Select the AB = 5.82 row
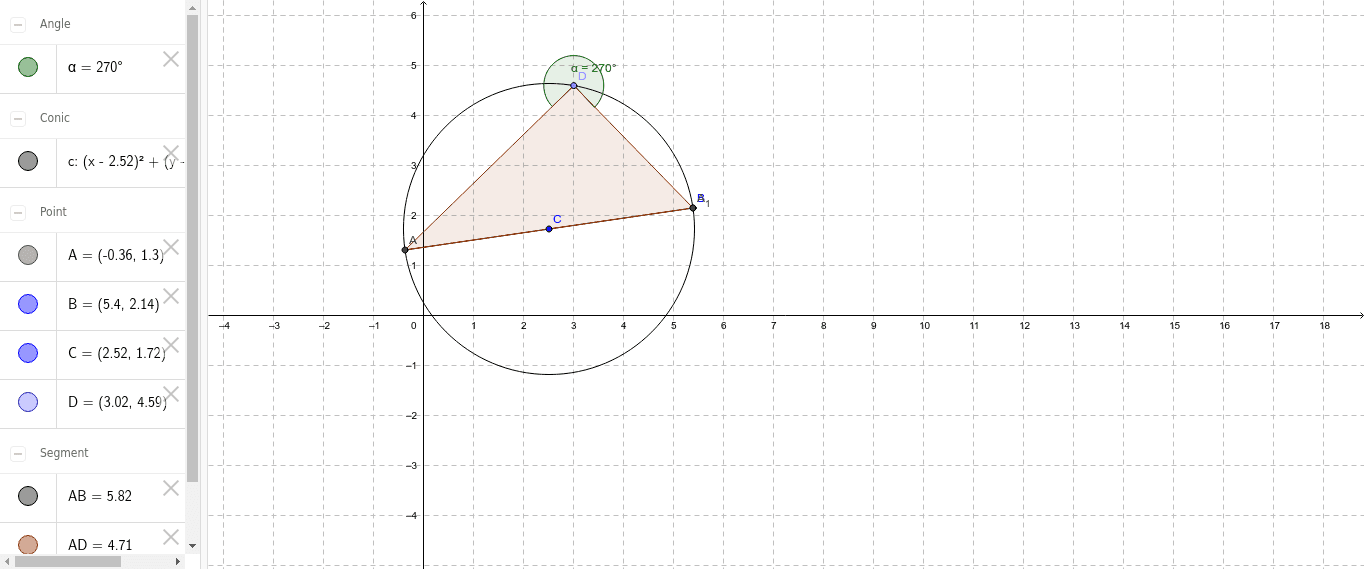The height and width of the screenshot is (571, 1366). (x=93, y=496)
